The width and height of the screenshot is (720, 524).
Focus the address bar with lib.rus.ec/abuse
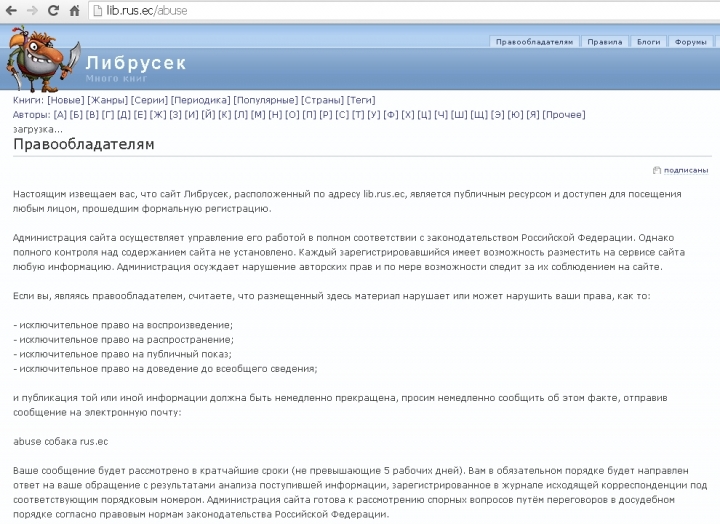[404, 11]
